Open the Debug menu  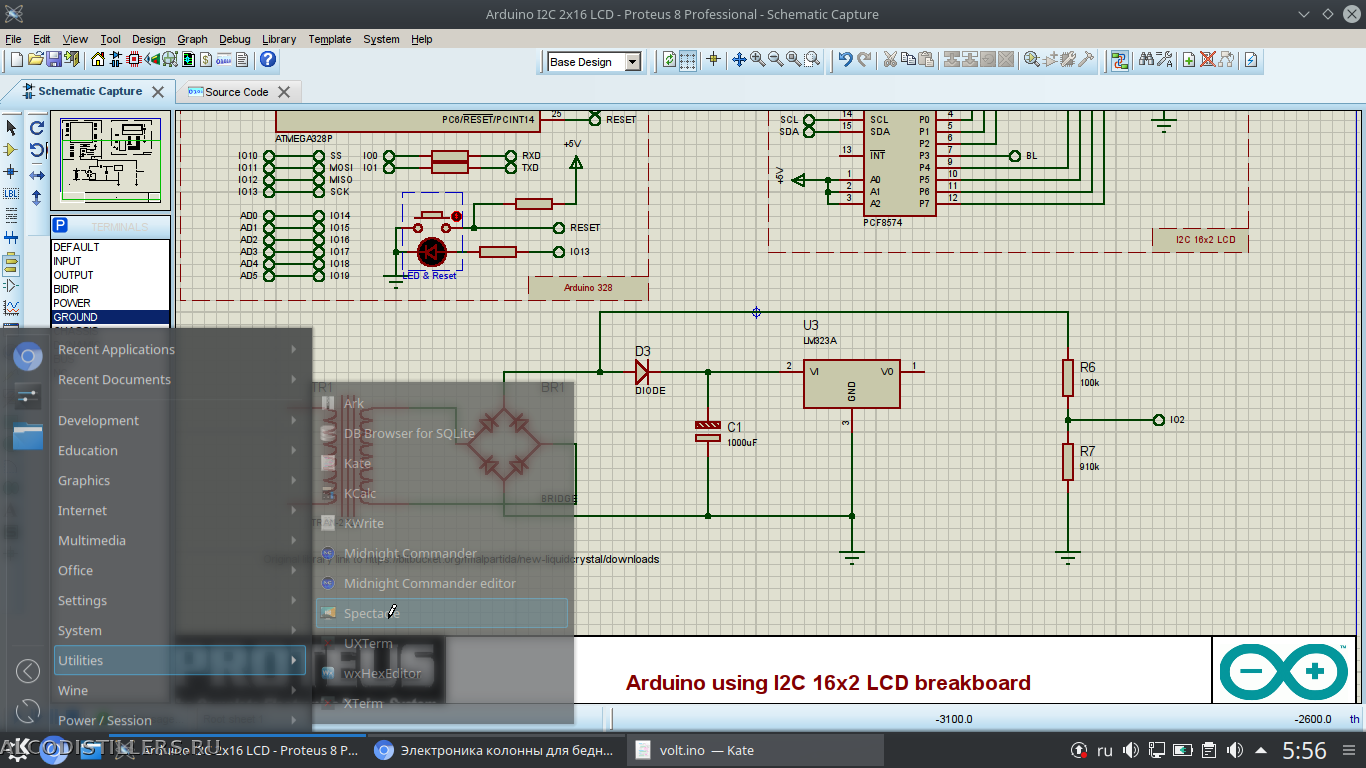click(235, 39)
